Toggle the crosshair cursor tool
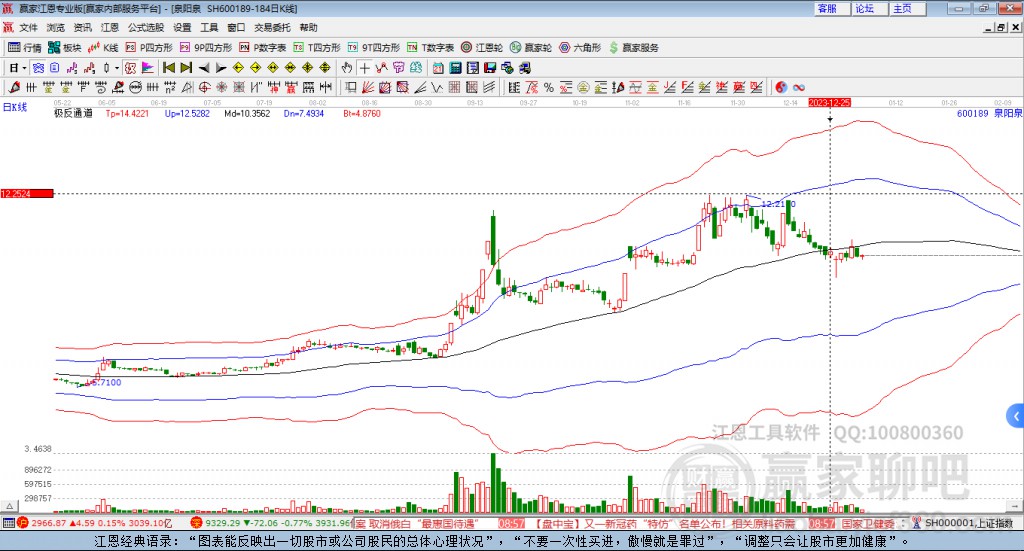 [364, 68]
